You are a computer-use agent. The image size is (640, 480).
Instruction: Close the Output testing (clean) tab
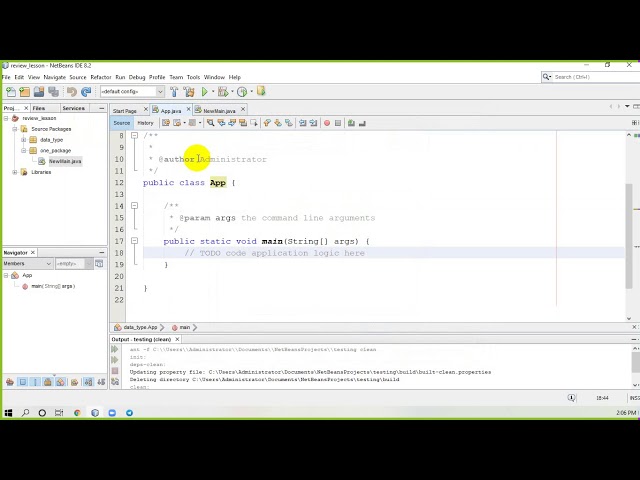(177, 339)
